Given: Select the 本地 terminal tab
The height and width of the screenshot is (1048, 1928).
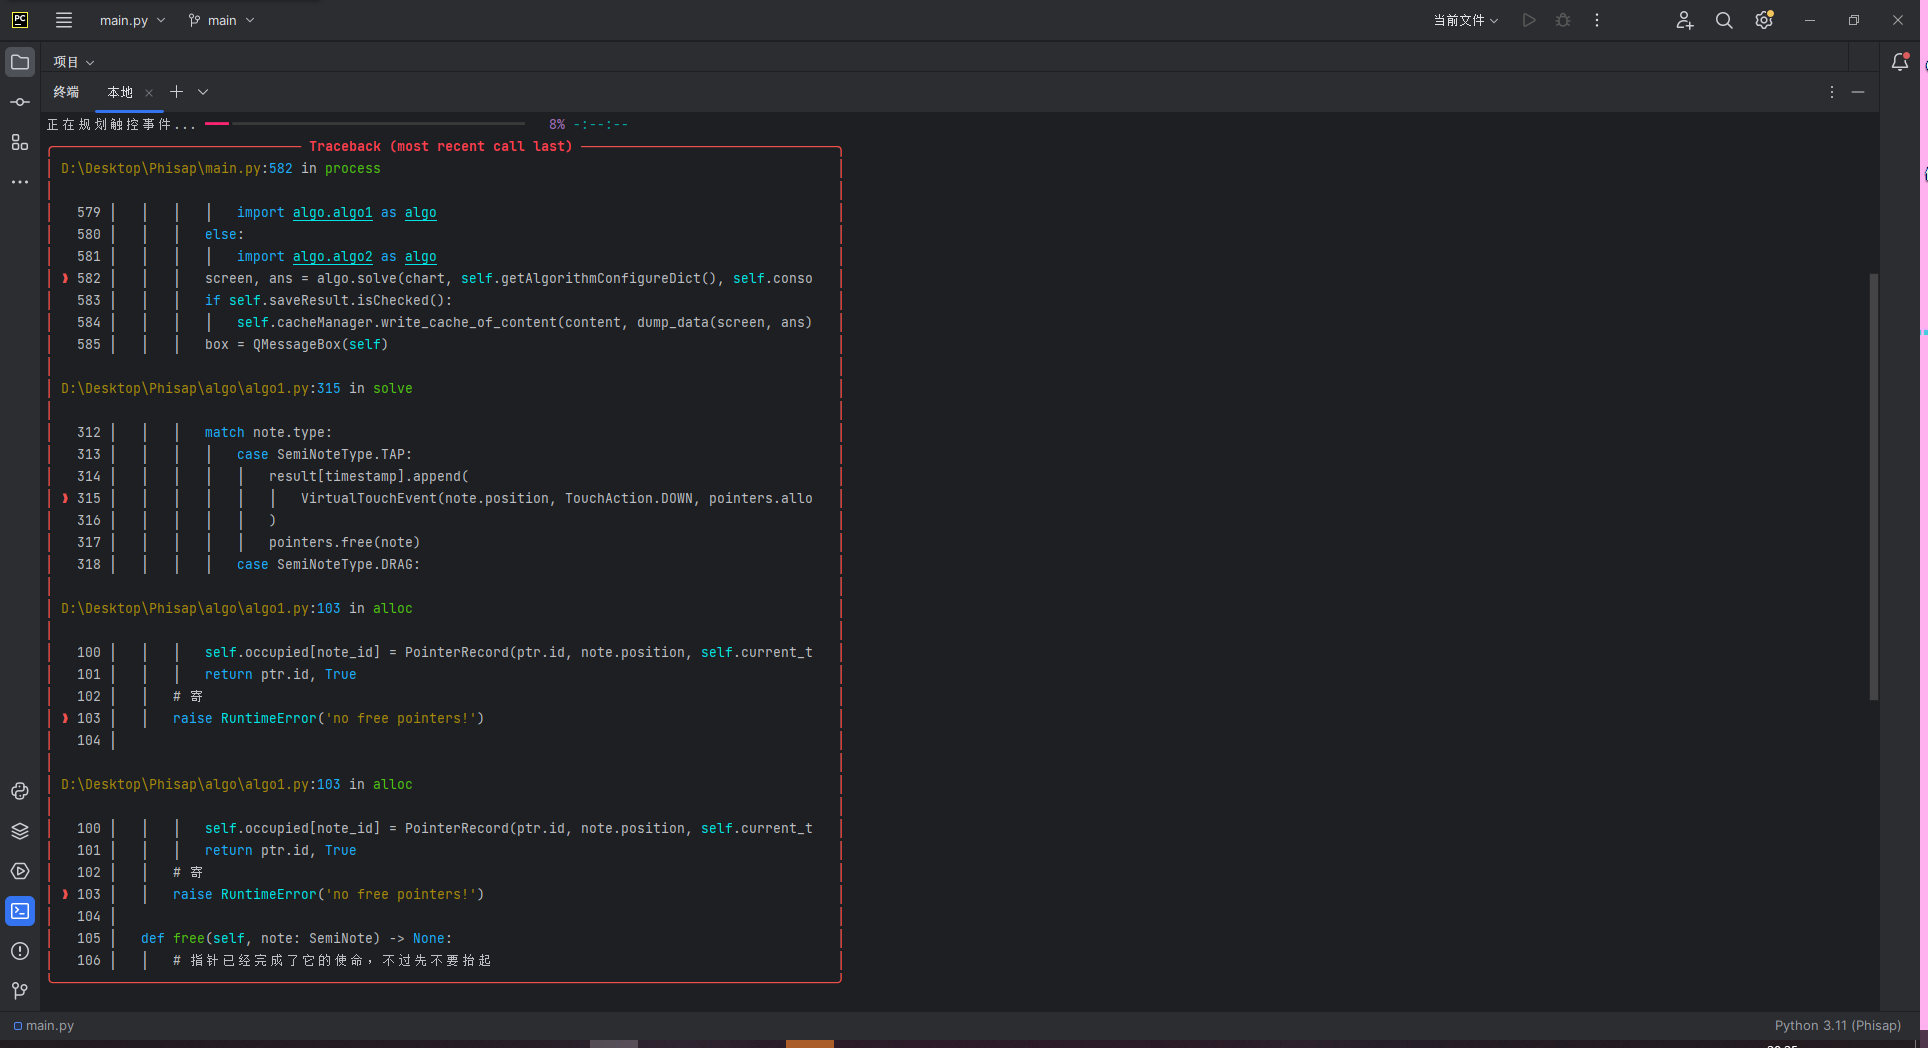Looking at the screenshot, I should coord(119,91).
